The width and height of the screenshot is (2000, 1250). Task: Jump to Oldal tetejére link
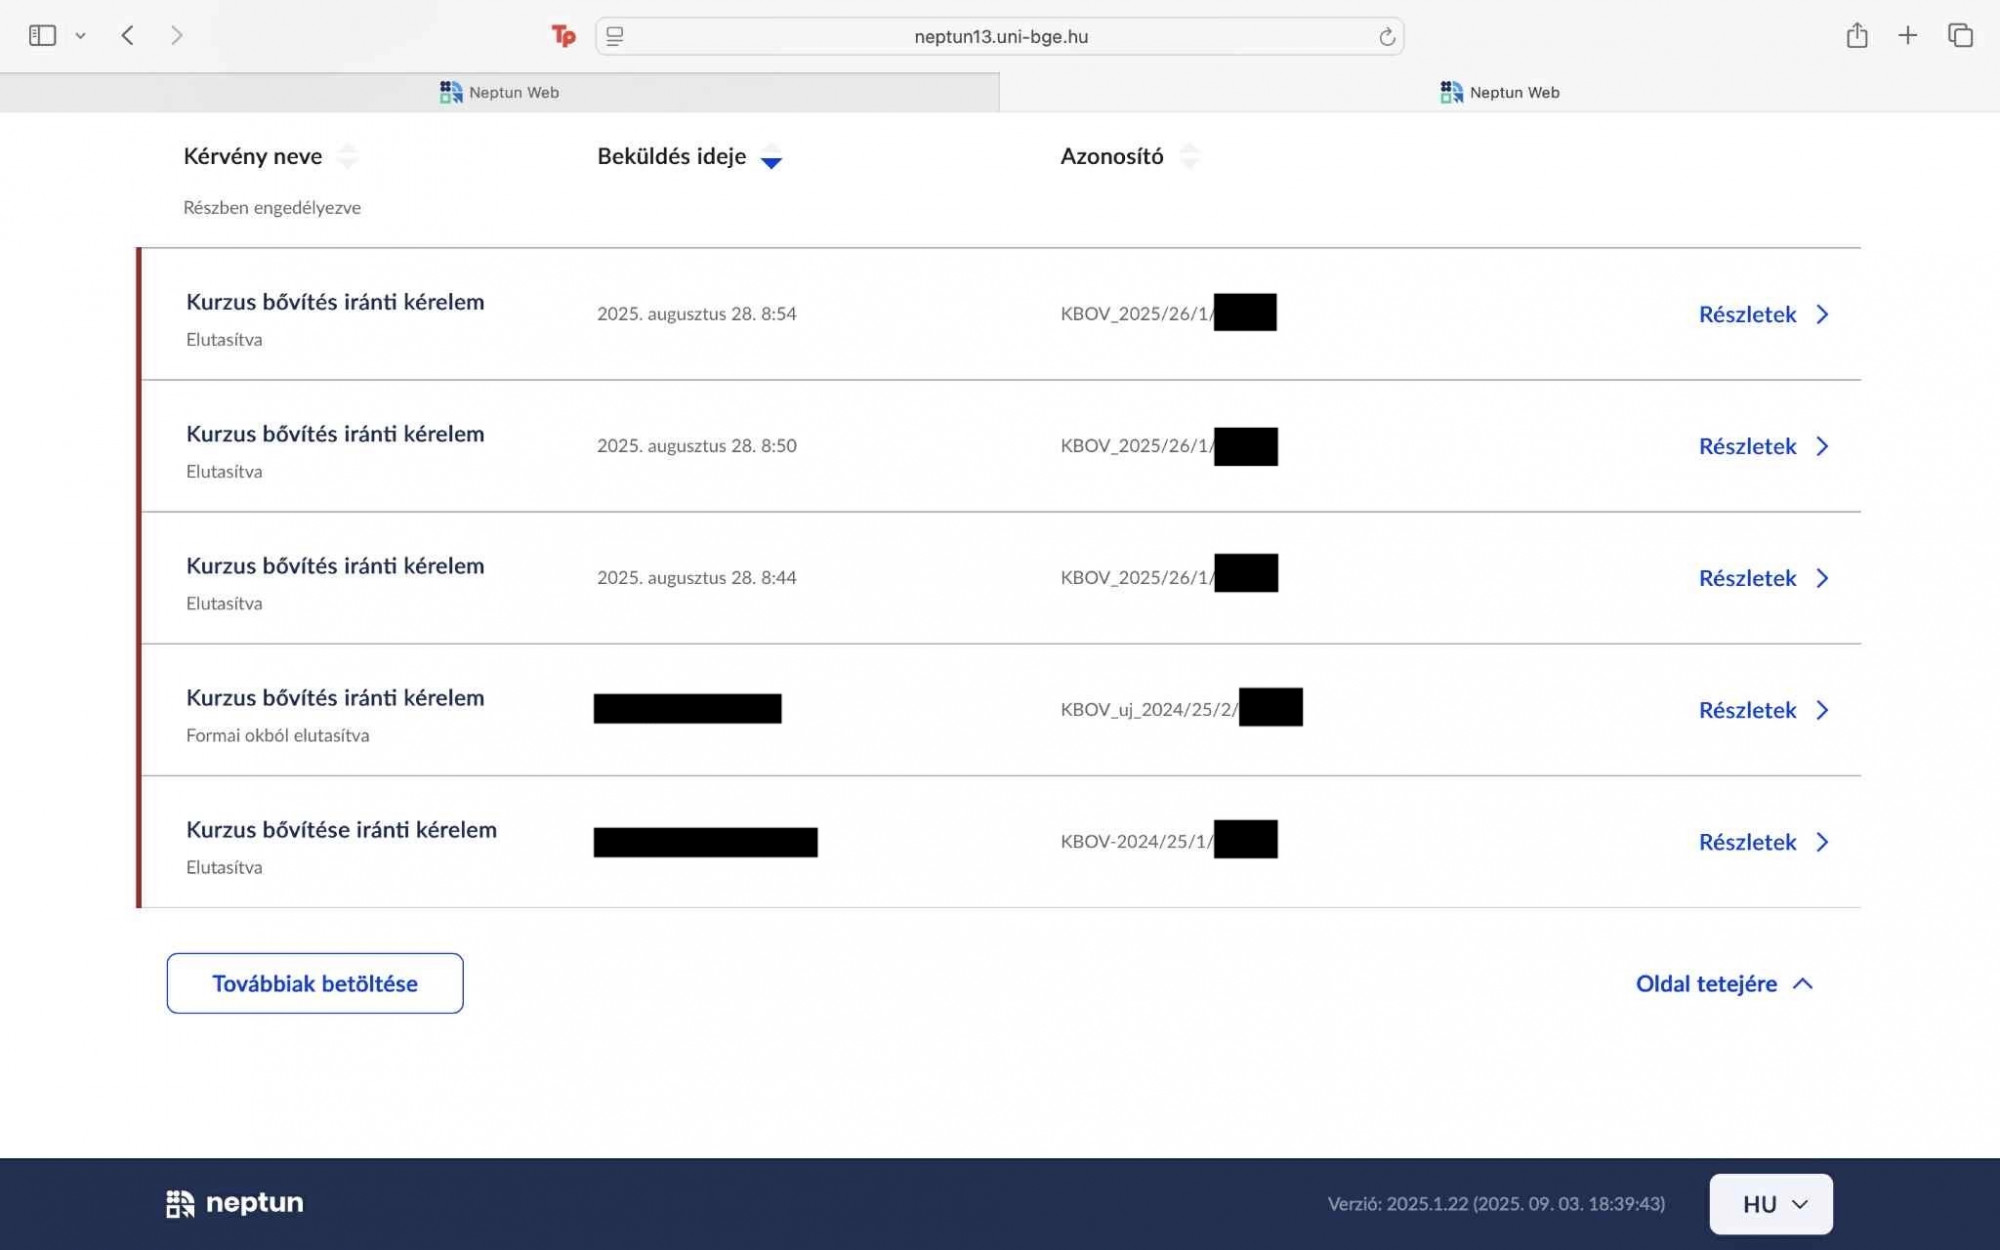1723,984
